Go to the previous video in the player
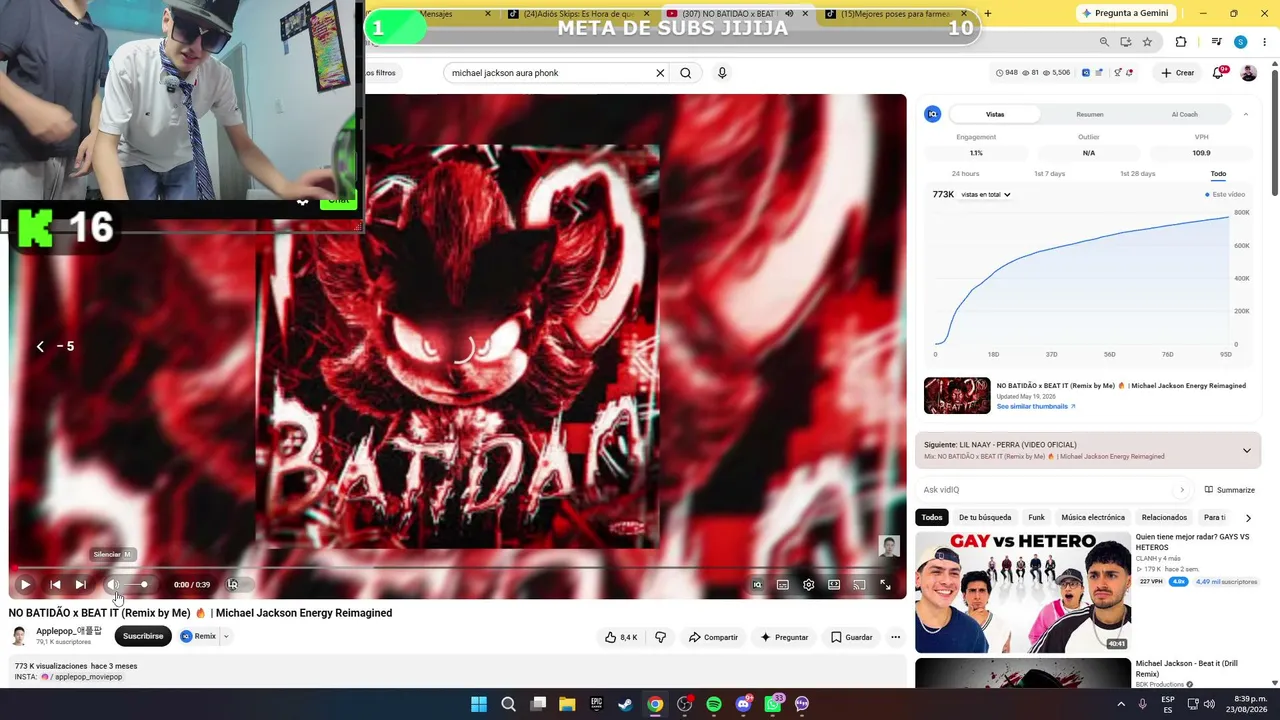 [55, 585]
